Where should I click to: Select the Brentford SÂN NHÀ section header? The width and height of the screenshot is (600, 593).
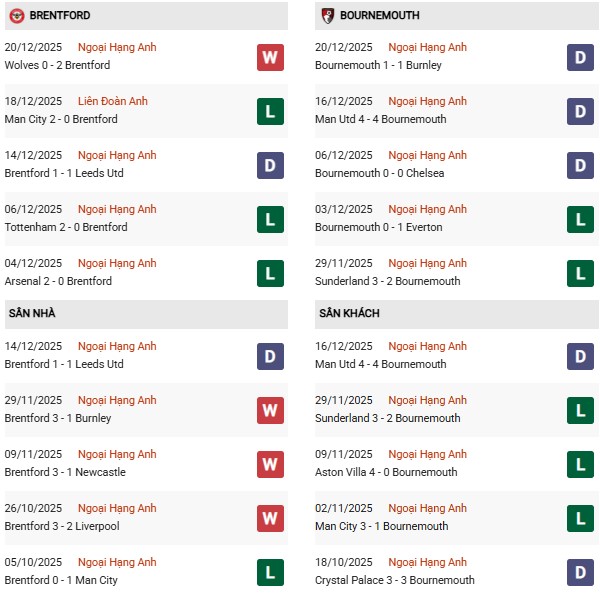click(32, 314)
